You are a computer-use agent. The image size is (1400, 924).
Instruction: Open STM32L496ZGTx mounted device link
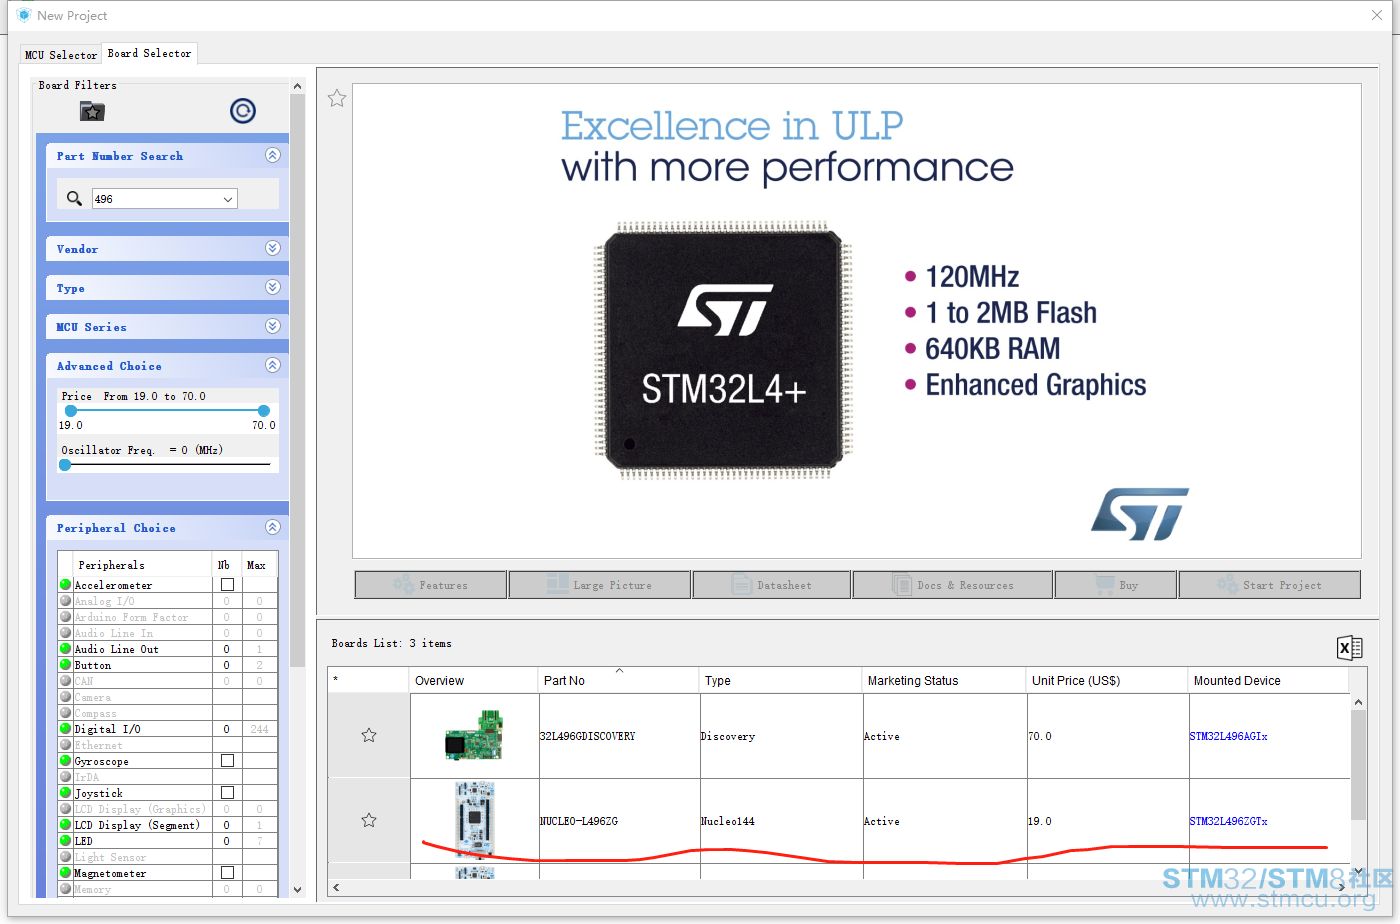pos(1228,821)
